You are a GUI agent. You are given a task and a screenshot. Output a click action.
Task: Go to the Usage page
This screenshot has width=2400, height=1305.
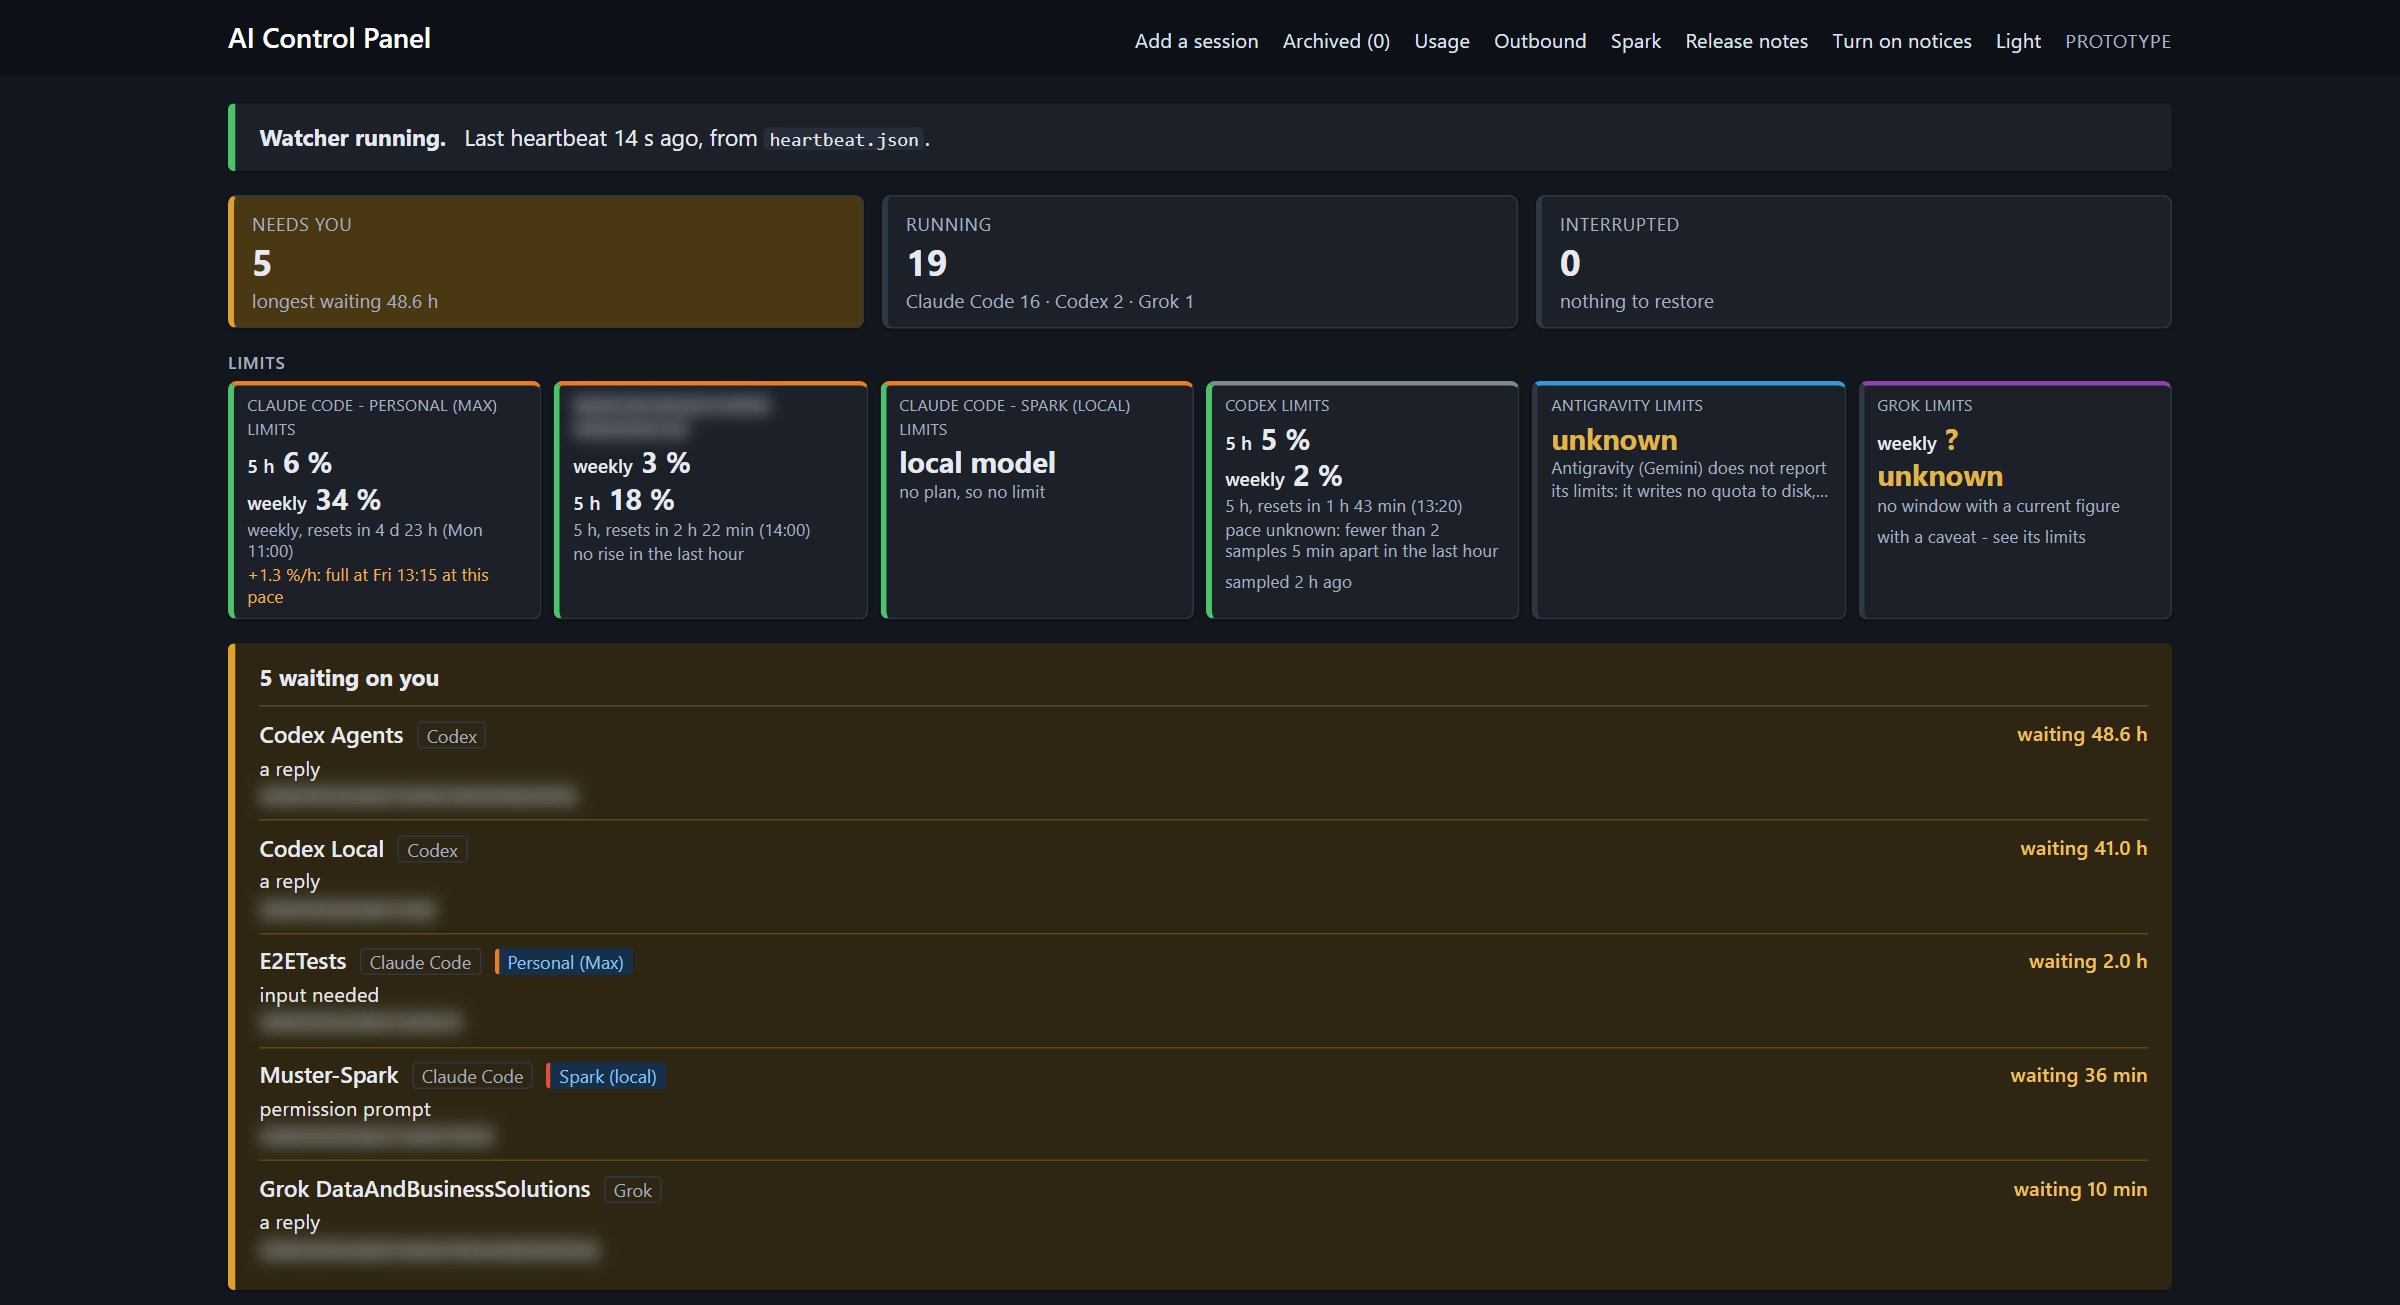(1441, 41)
